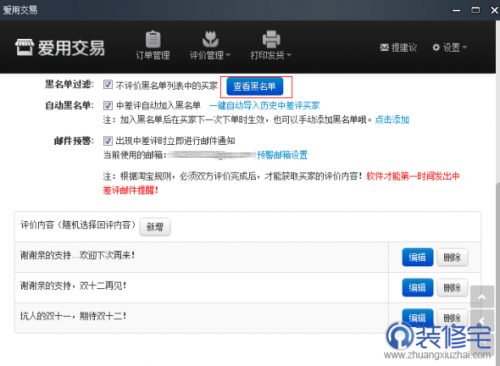Select text 坑人的双十一,期待双十二!

tap(73, 316)
